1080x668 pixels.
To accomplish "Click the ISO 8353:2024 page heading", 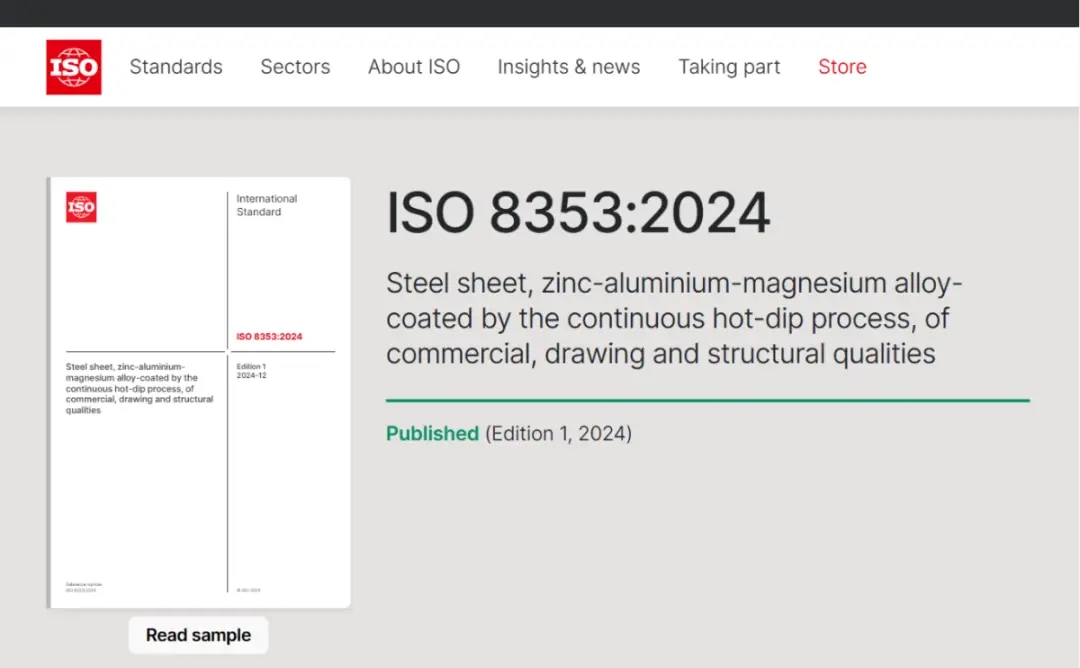I will [x=577, y=213].
